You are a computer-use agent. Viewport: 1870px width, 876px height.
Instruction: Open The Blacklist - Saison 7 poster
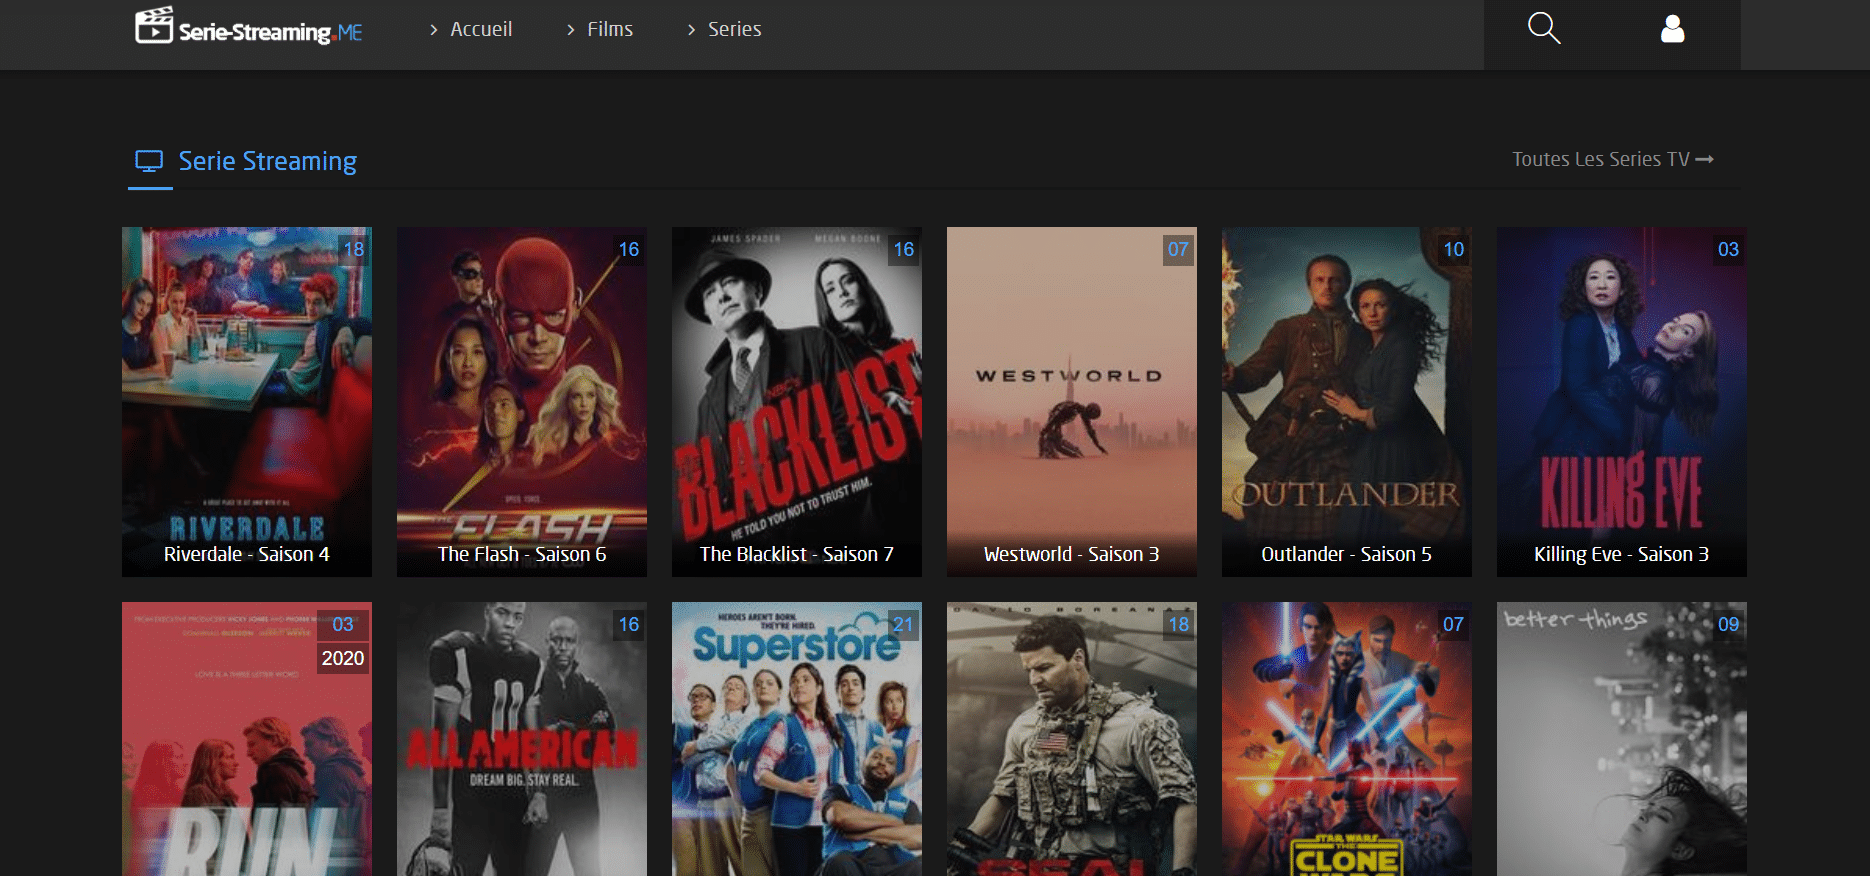(797, 402)
